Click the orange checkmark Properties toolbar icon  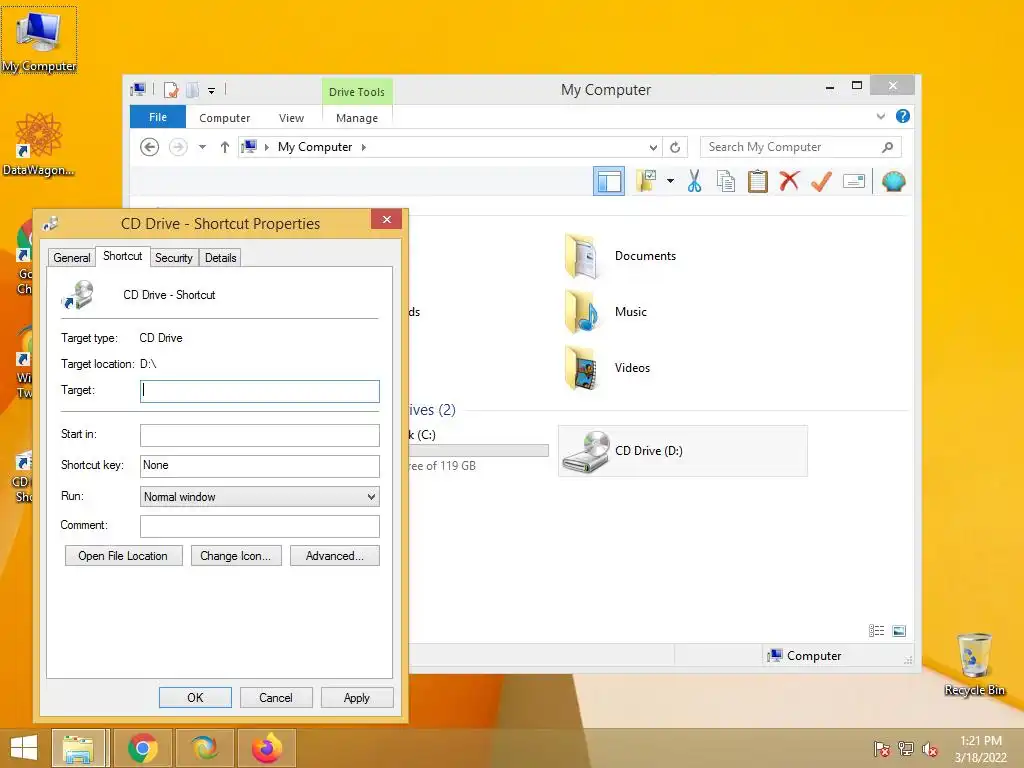[821, 181]
